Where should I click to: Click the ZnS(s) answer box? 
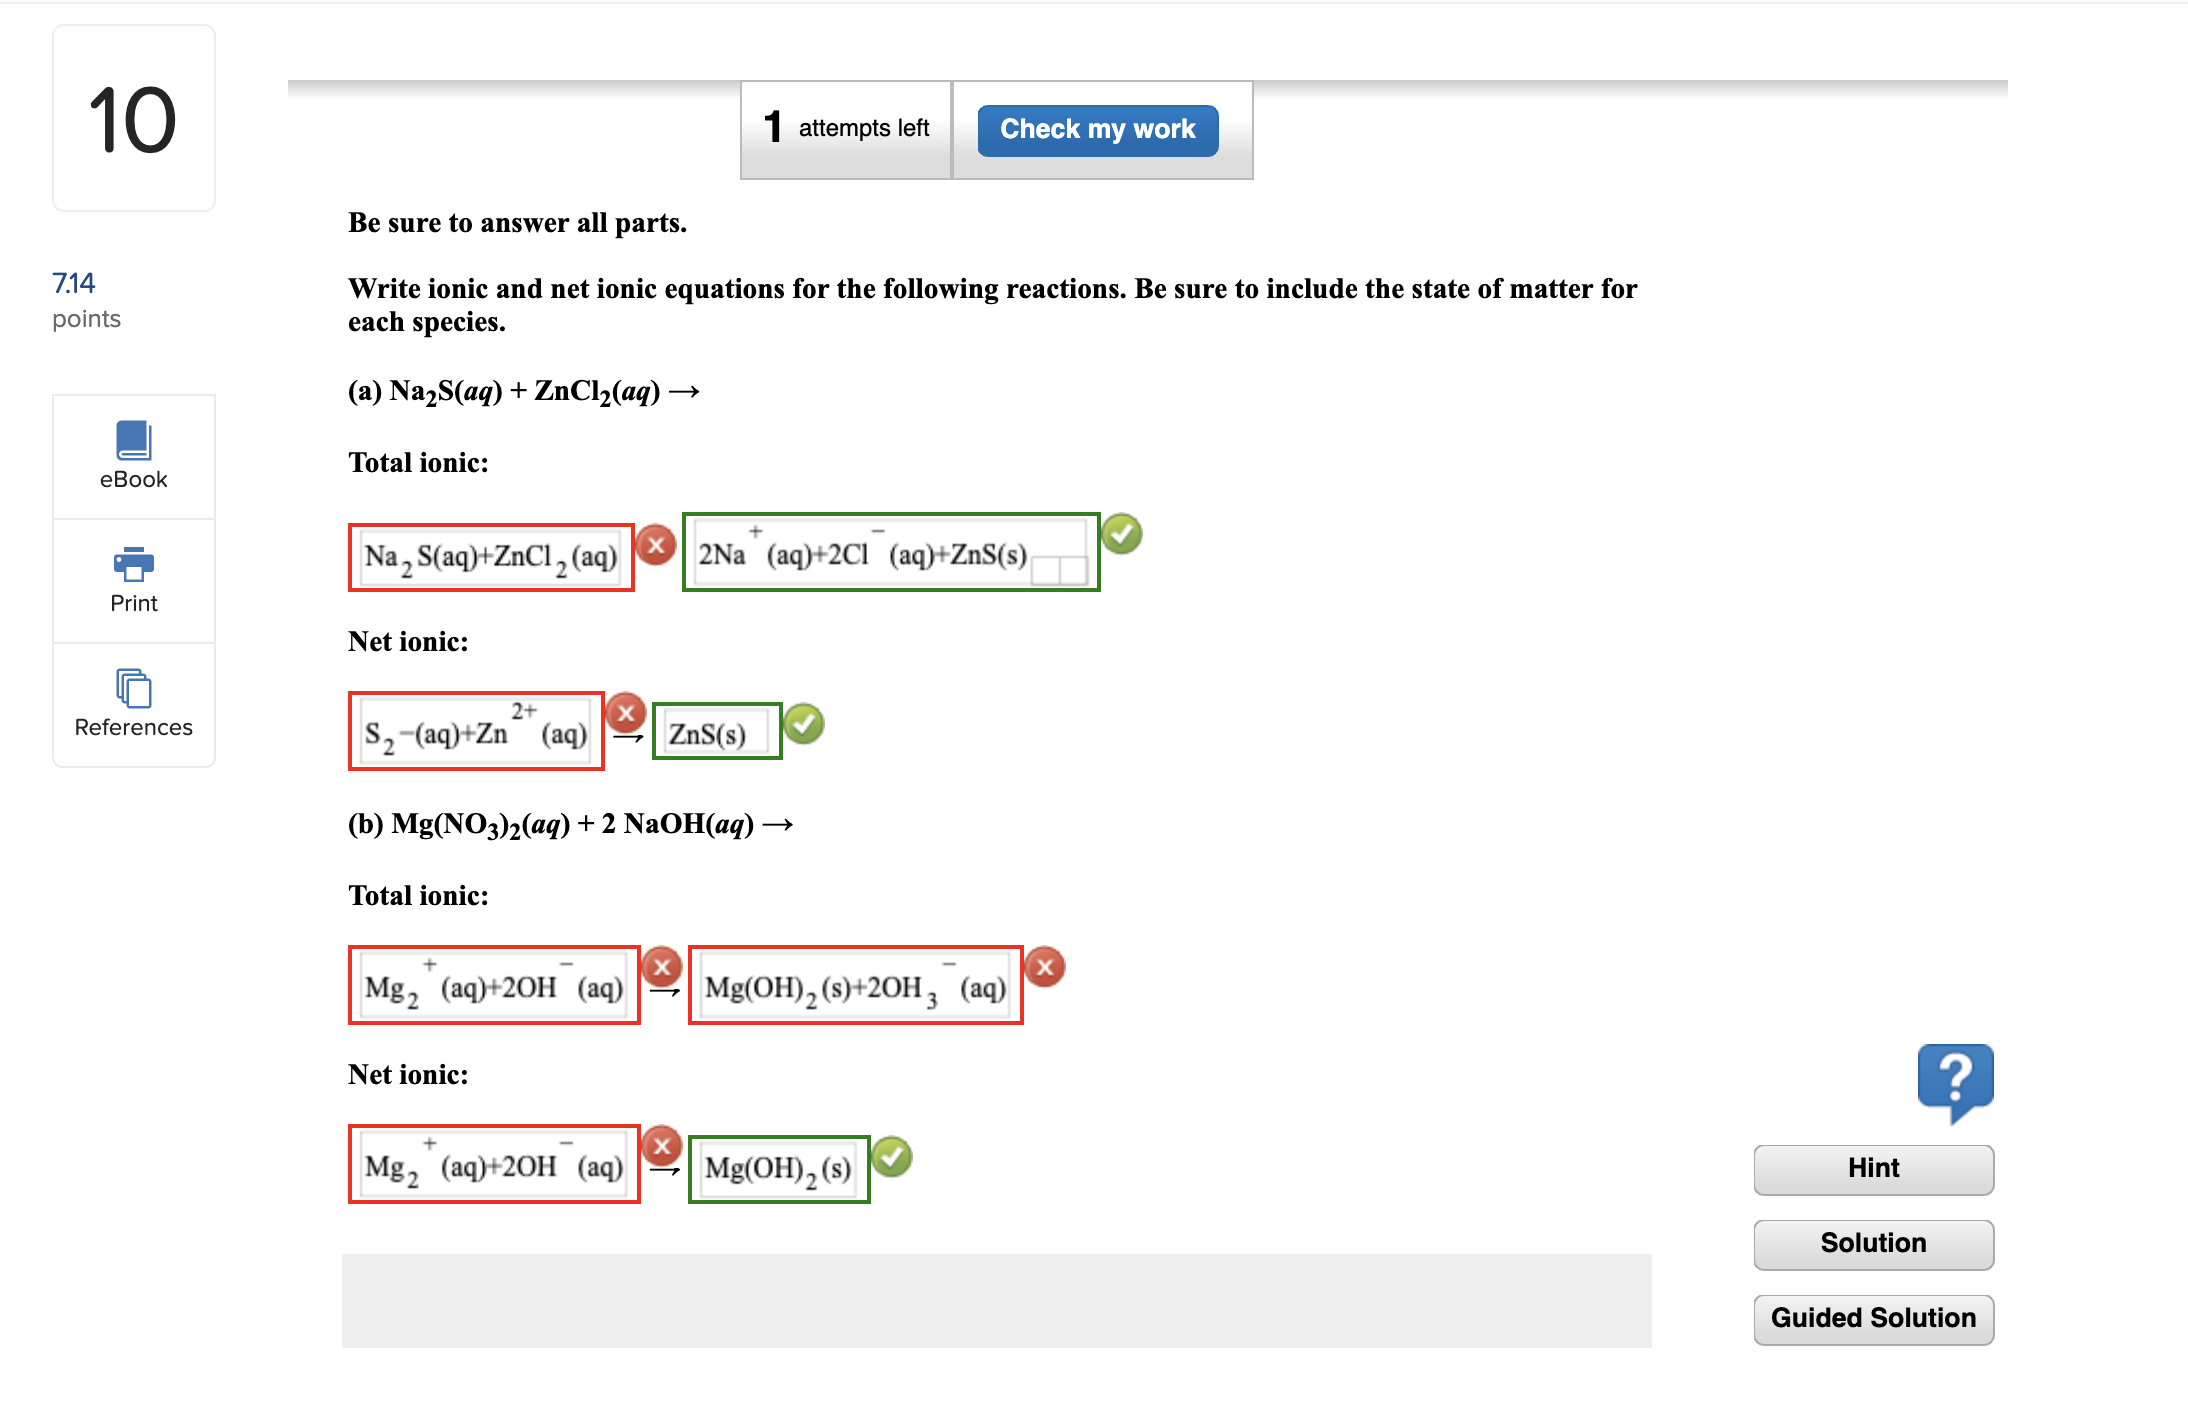(716, 731)
